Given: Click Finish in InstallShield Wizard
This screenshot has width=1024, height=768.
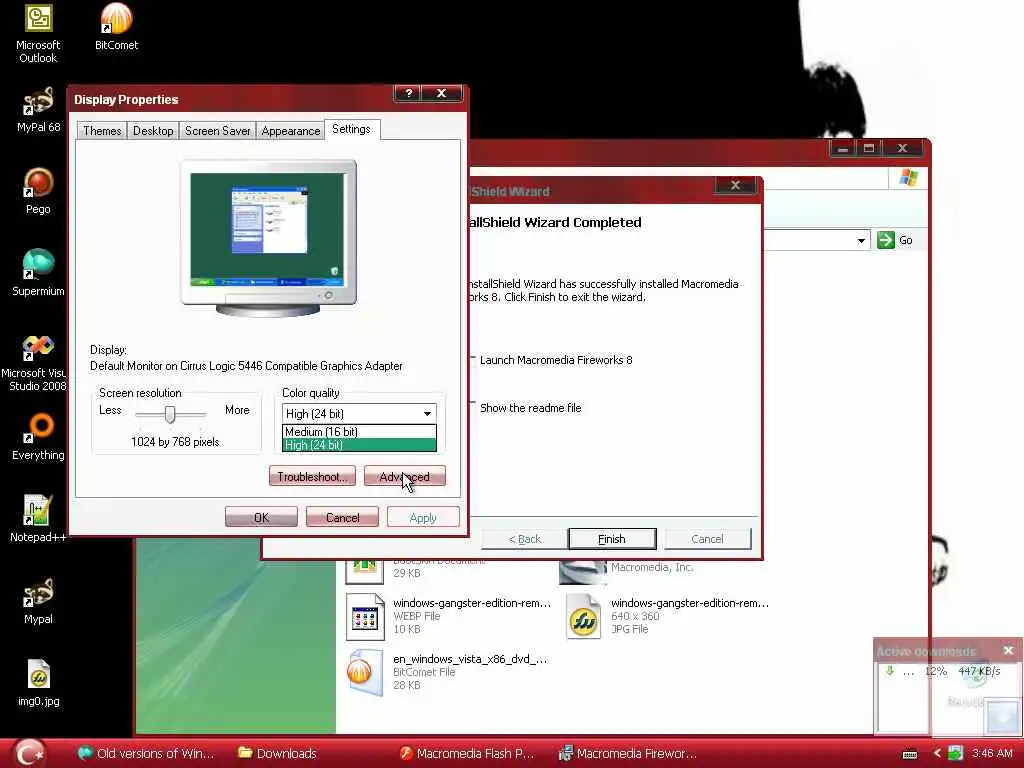Looking at the screenshot, I should point(612,539).
